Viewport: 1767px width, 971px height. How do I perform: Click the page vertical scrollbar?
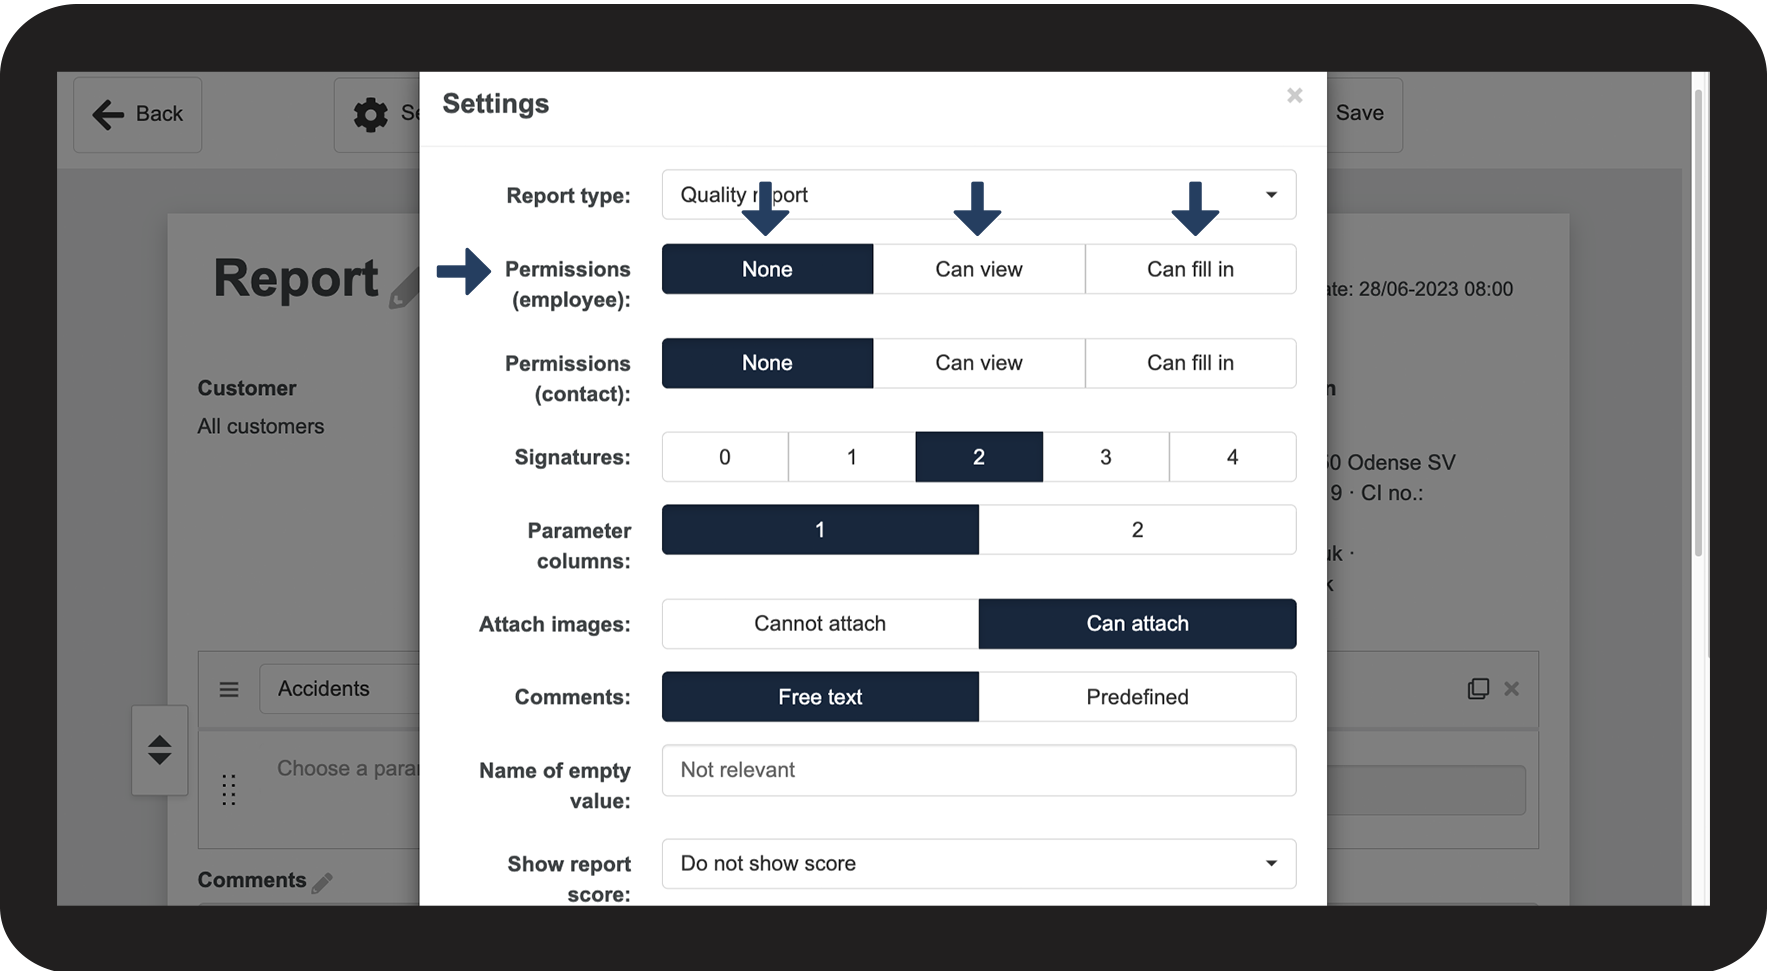point(1698,325)
